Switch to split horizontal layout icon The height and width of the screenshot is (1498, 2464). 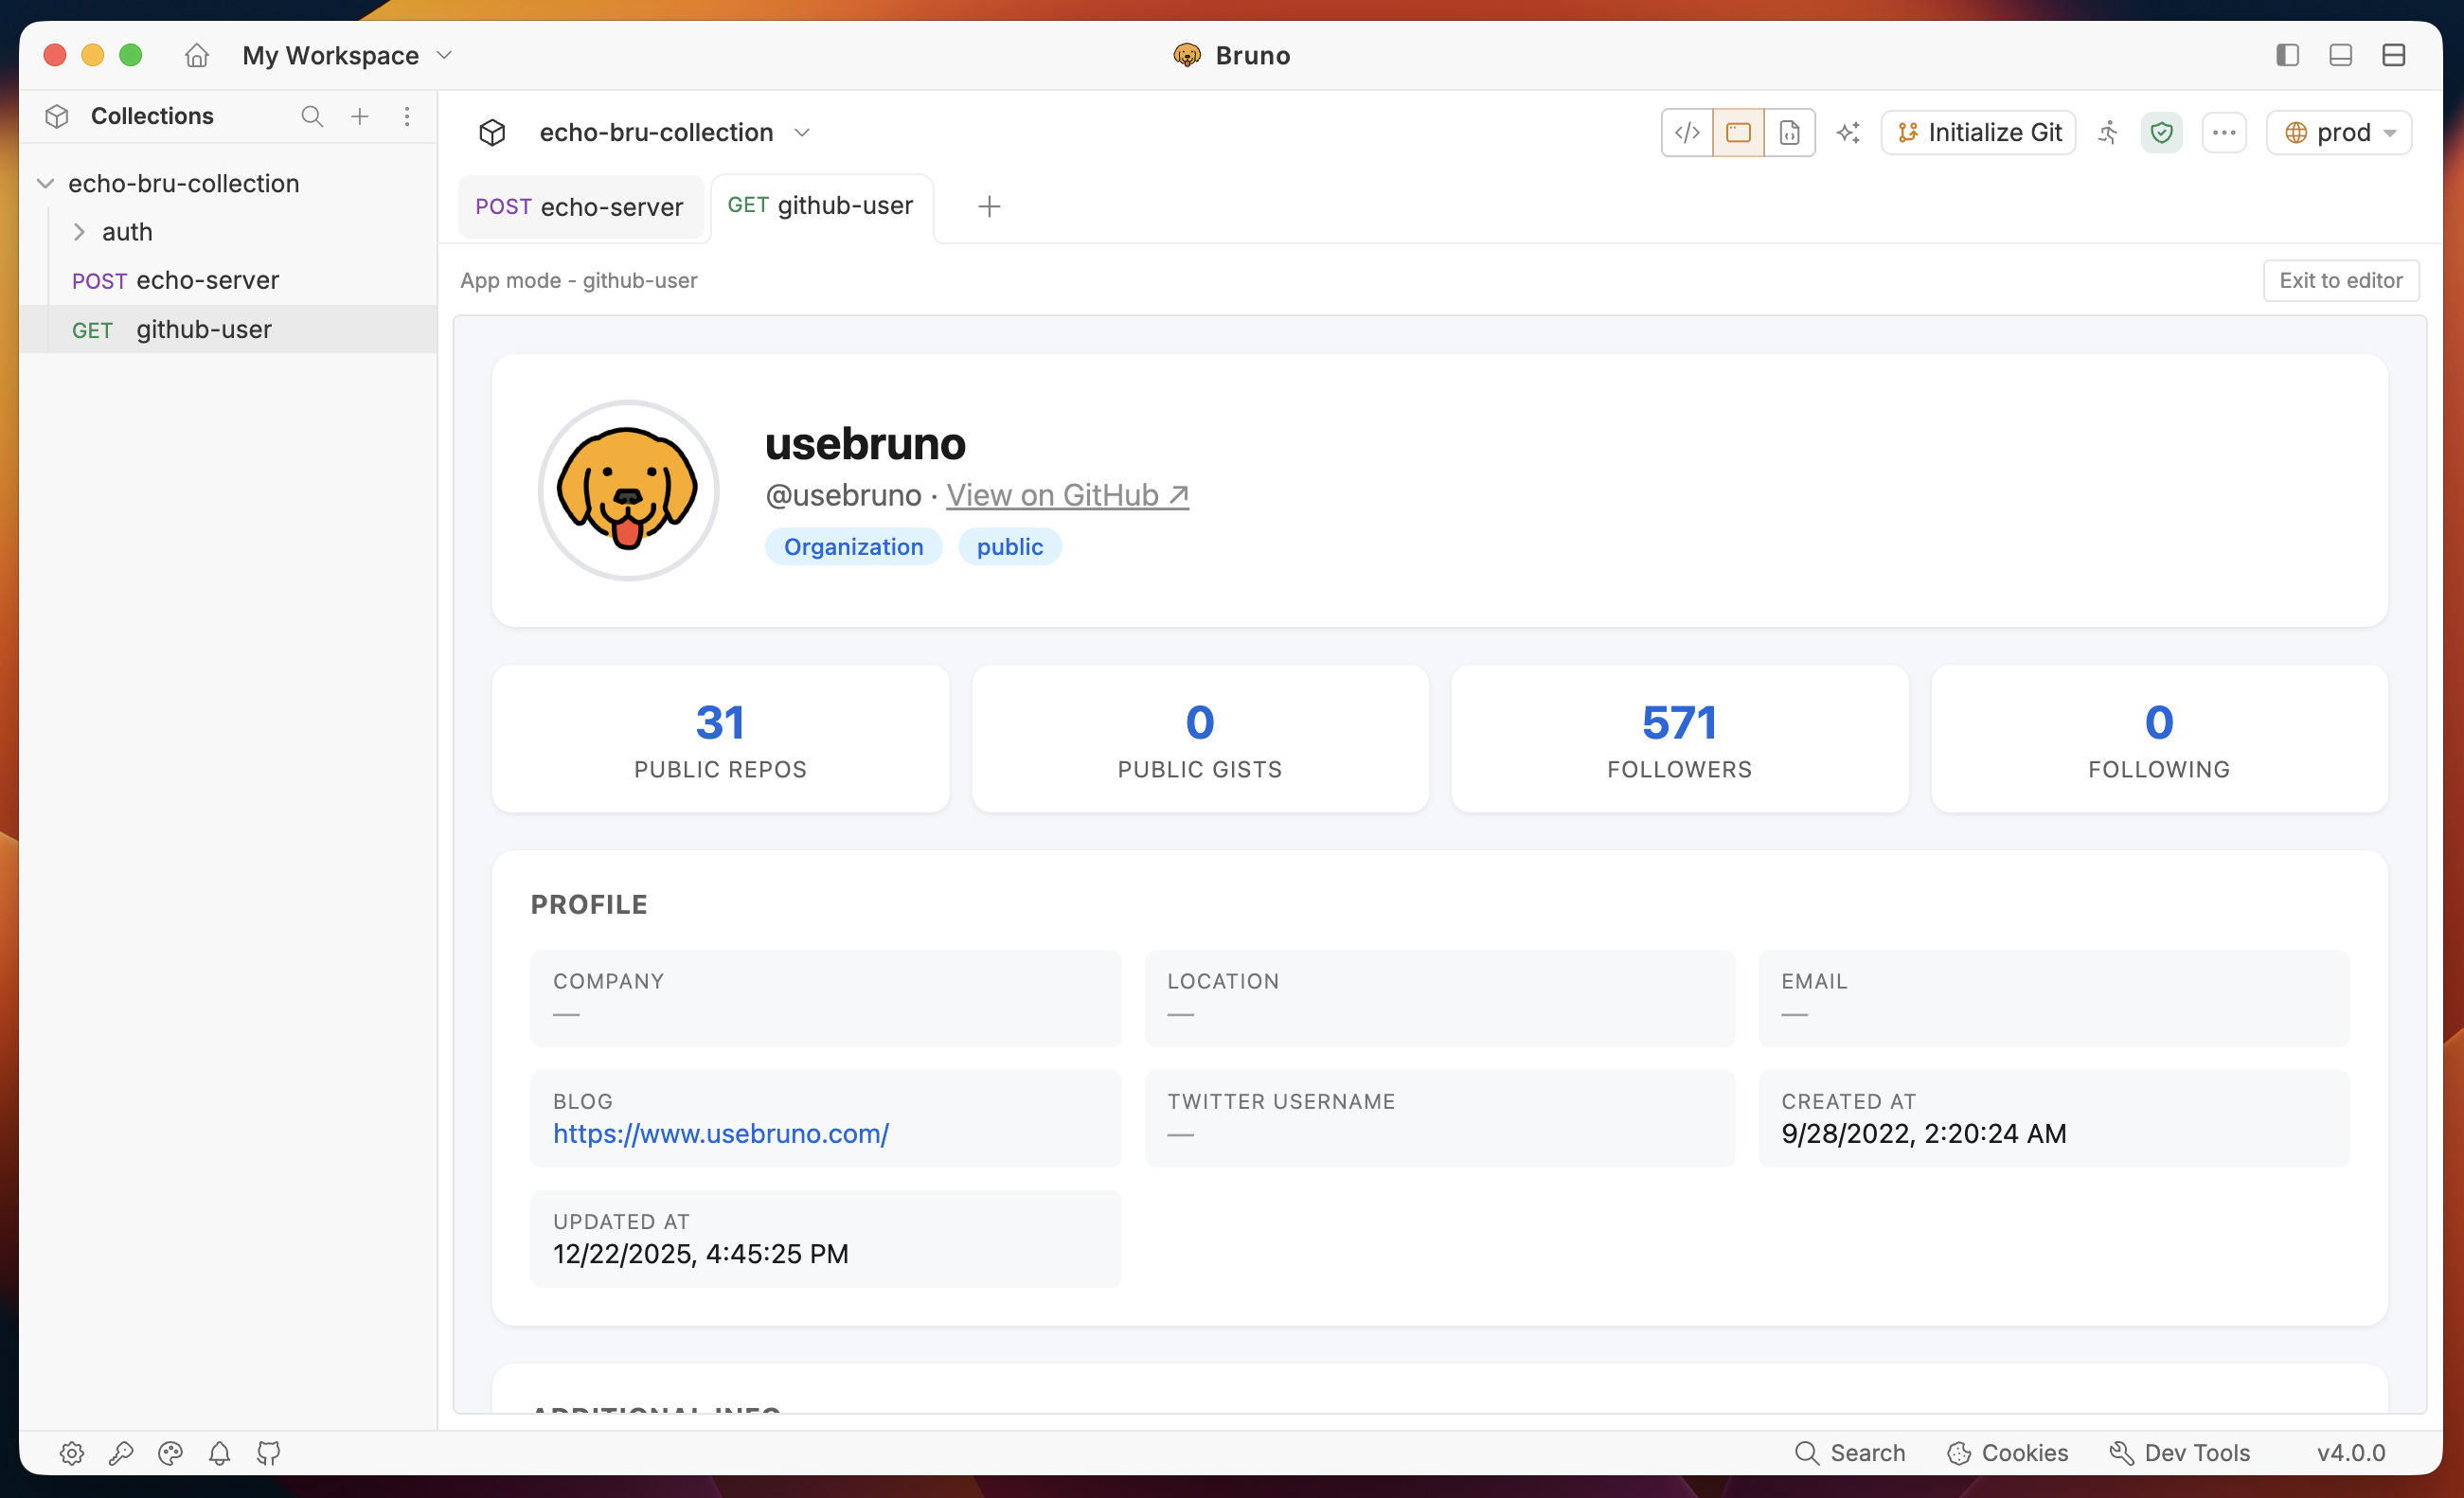point(2393,55)
